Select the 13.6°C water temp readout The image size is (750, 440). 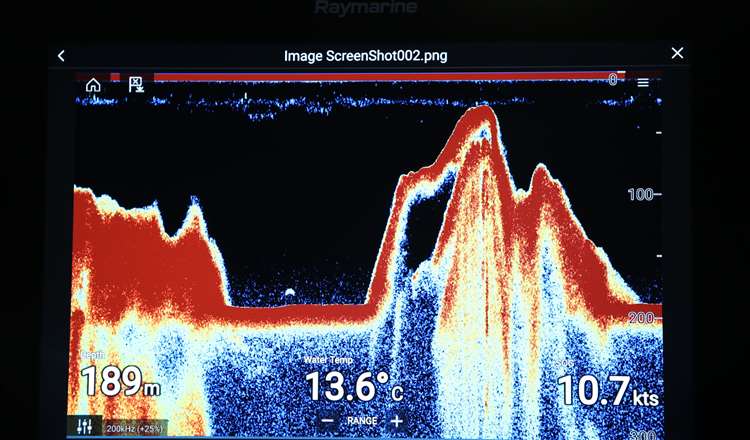pos(354,386)
